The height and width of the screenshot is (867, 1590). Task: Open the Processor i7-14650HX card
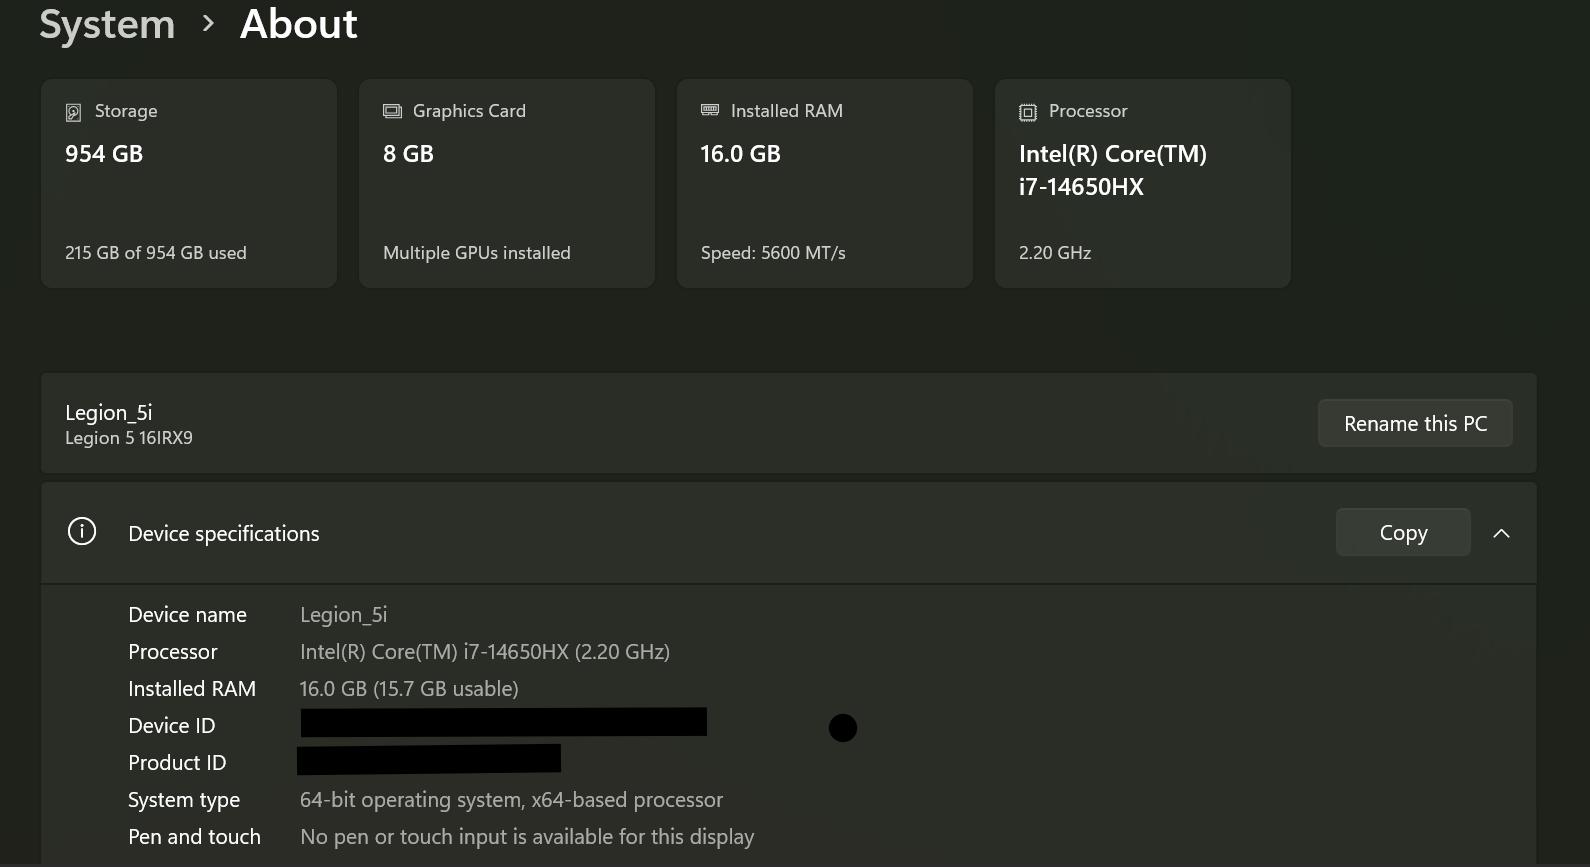1143,184
